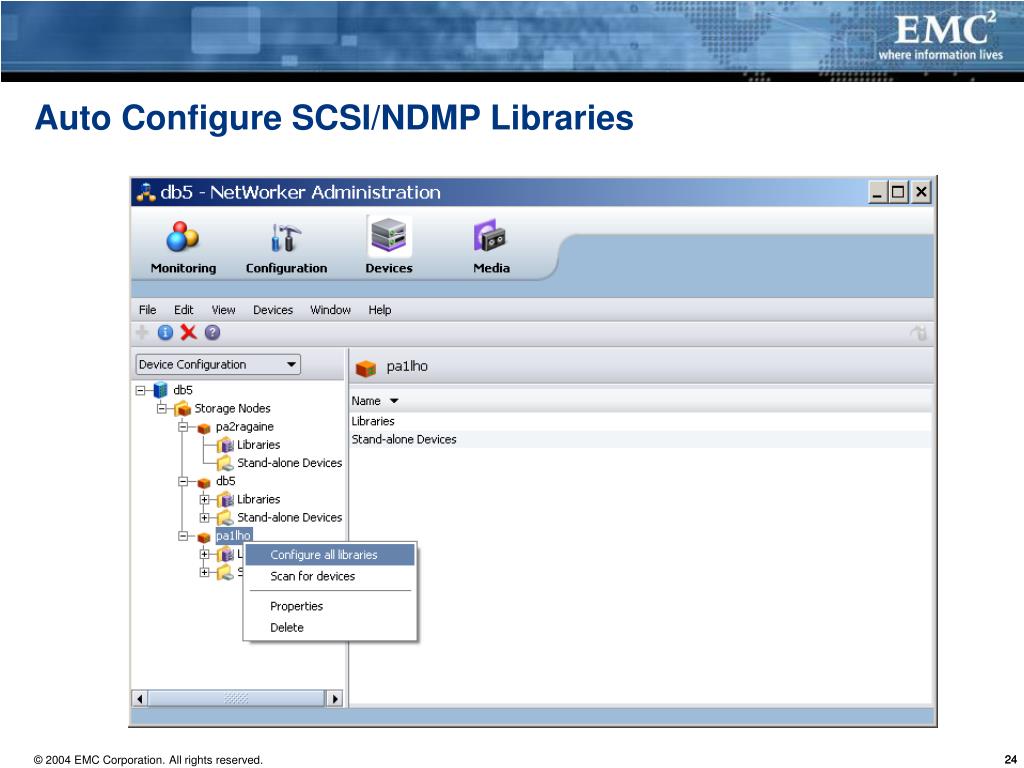Screen dimensions: 1024x768
Task: Open the Help menu
Action: [379, 310]
